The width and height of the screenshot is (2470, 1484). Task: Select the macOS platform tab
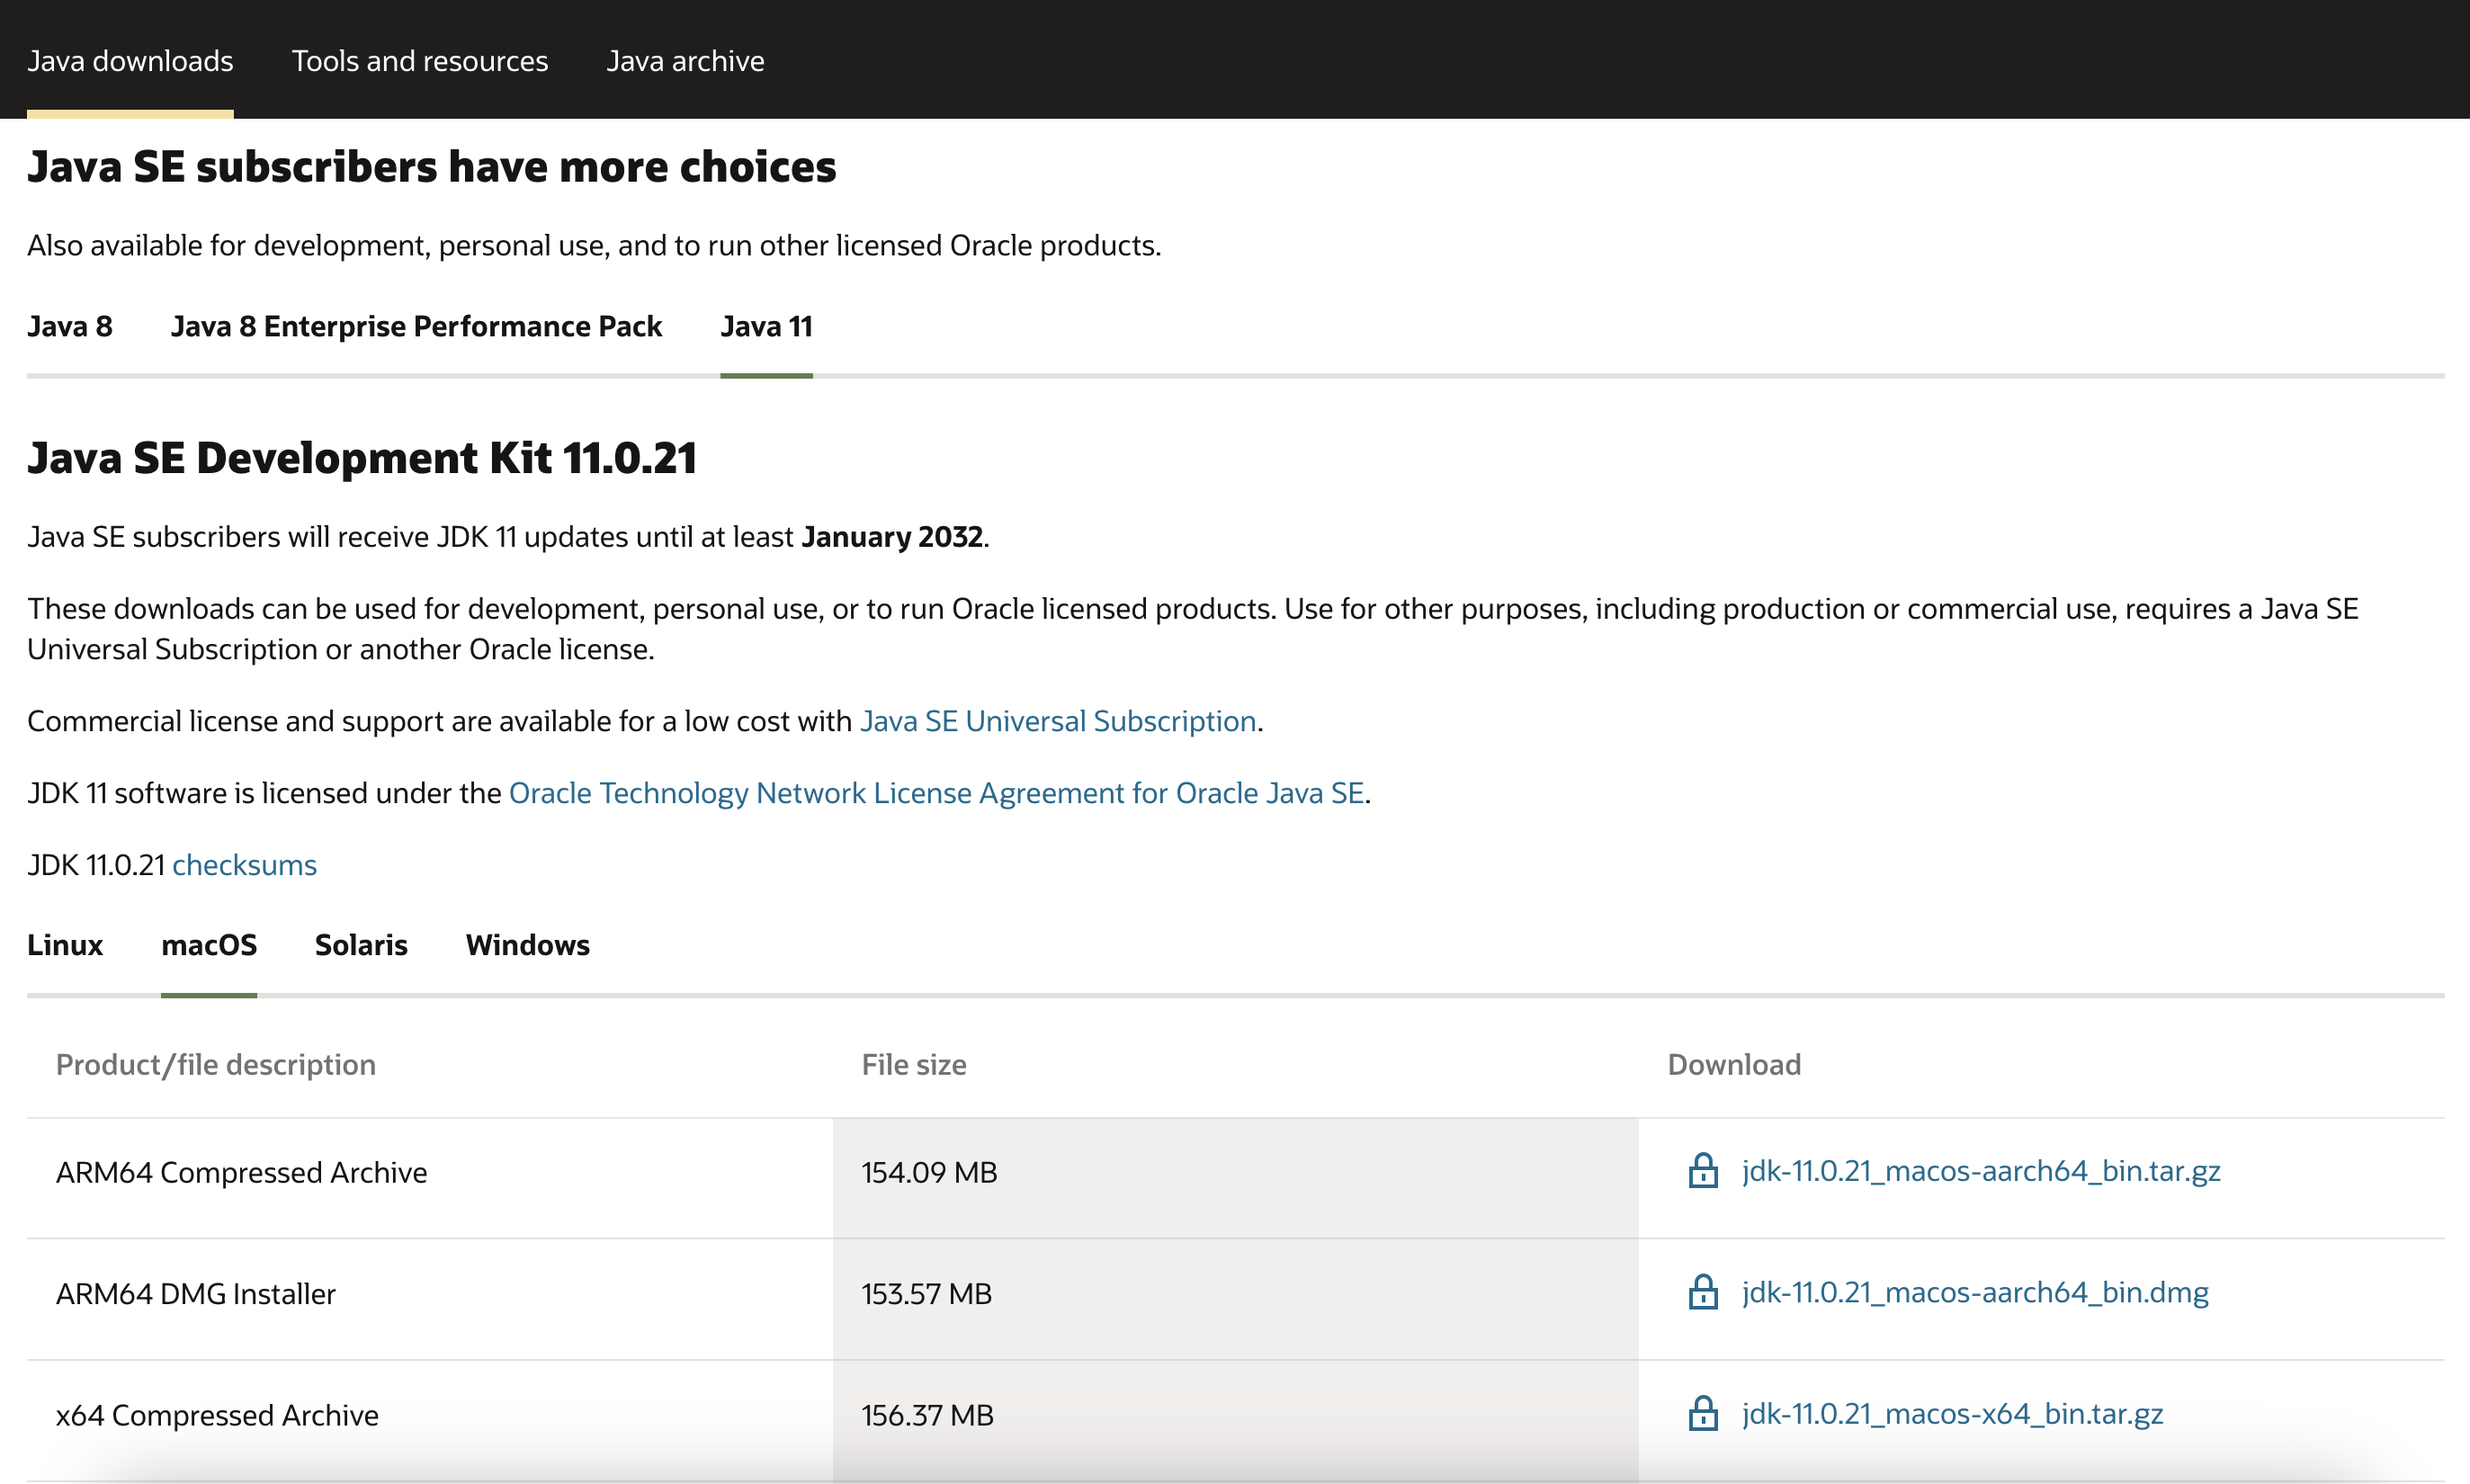[209, 945]
